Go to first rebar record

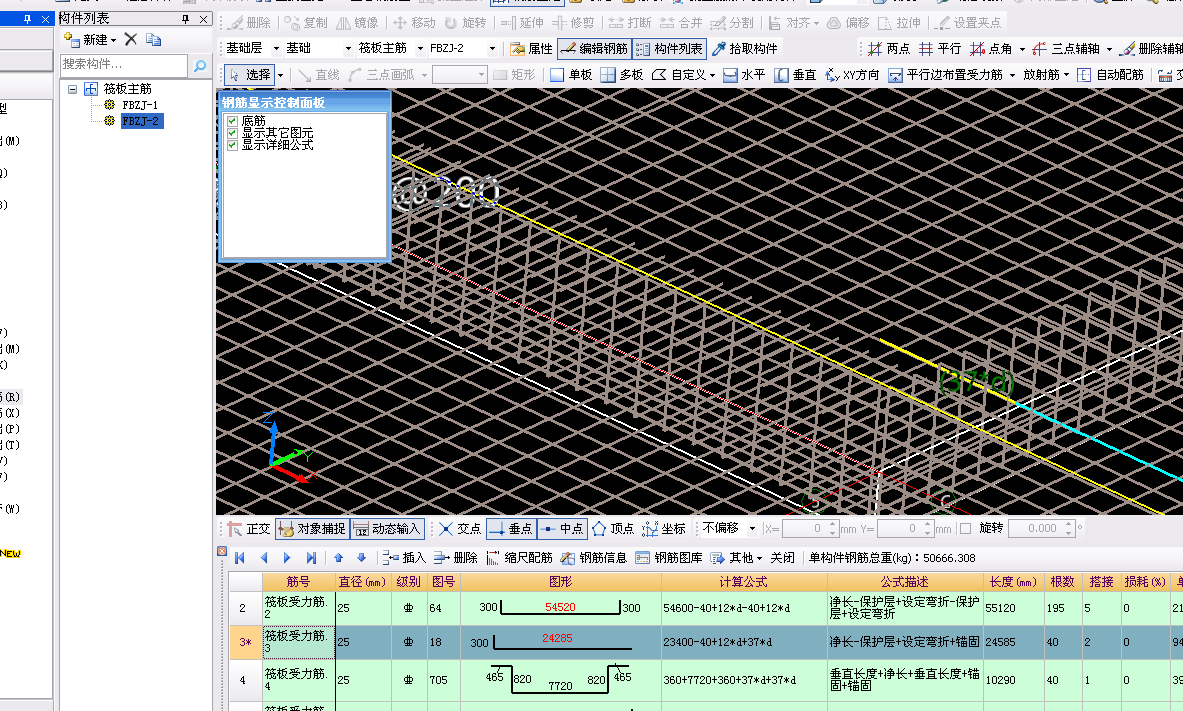pos(240,558)
